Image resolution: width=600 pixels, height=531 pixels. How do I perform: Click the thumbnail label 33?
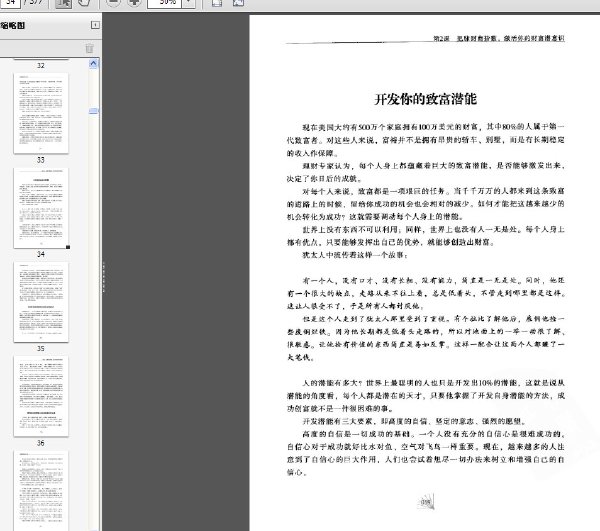(x=41, y=160)
